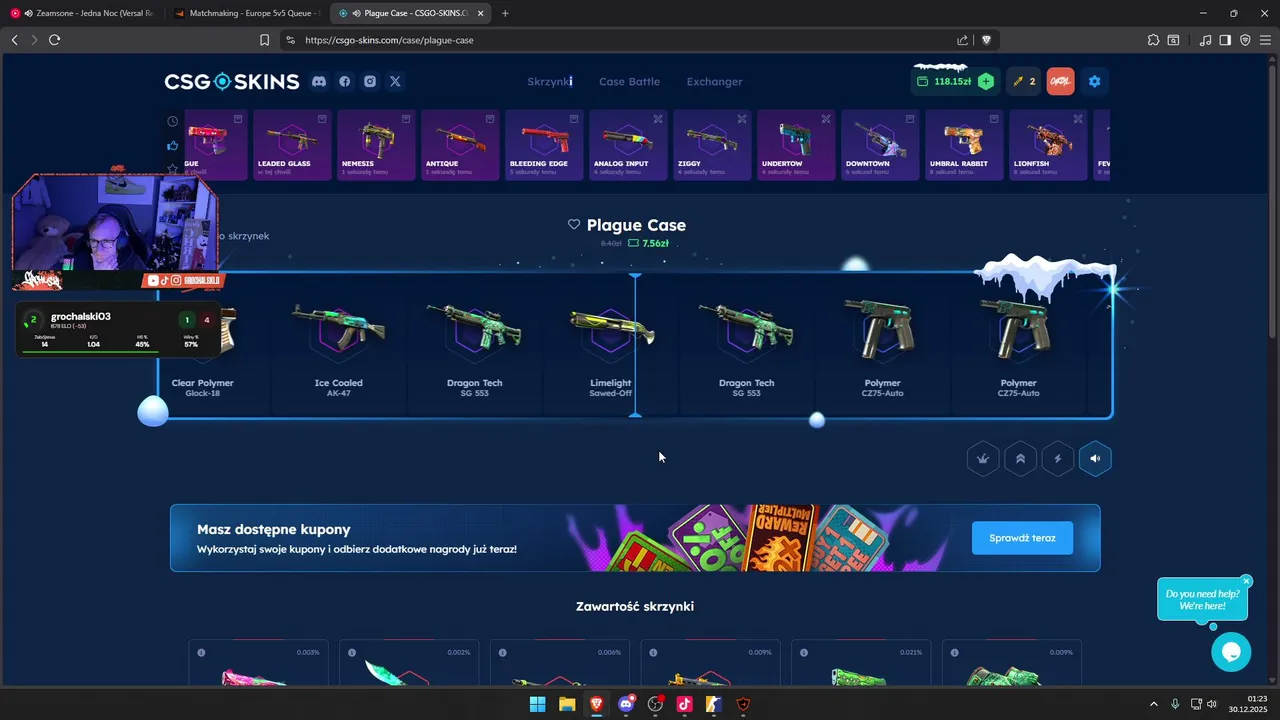Image resolution: width=1280 pixels, height=720 pixels.
Task: Open the Instagram link in the header
Action: 370,81
